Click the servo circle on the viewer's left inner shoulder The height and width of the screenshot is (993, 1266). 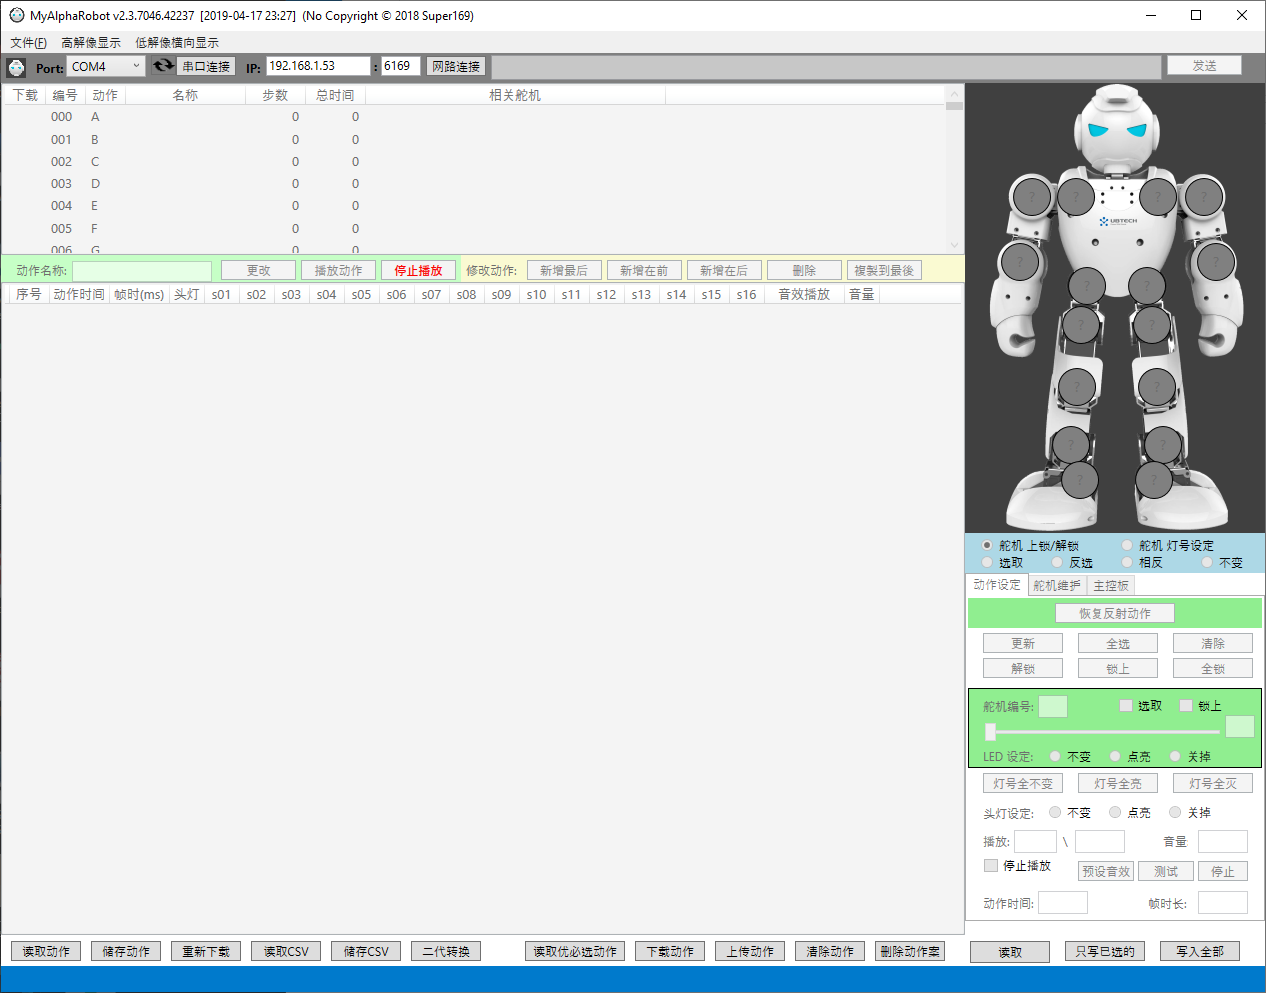(1076, 197)
